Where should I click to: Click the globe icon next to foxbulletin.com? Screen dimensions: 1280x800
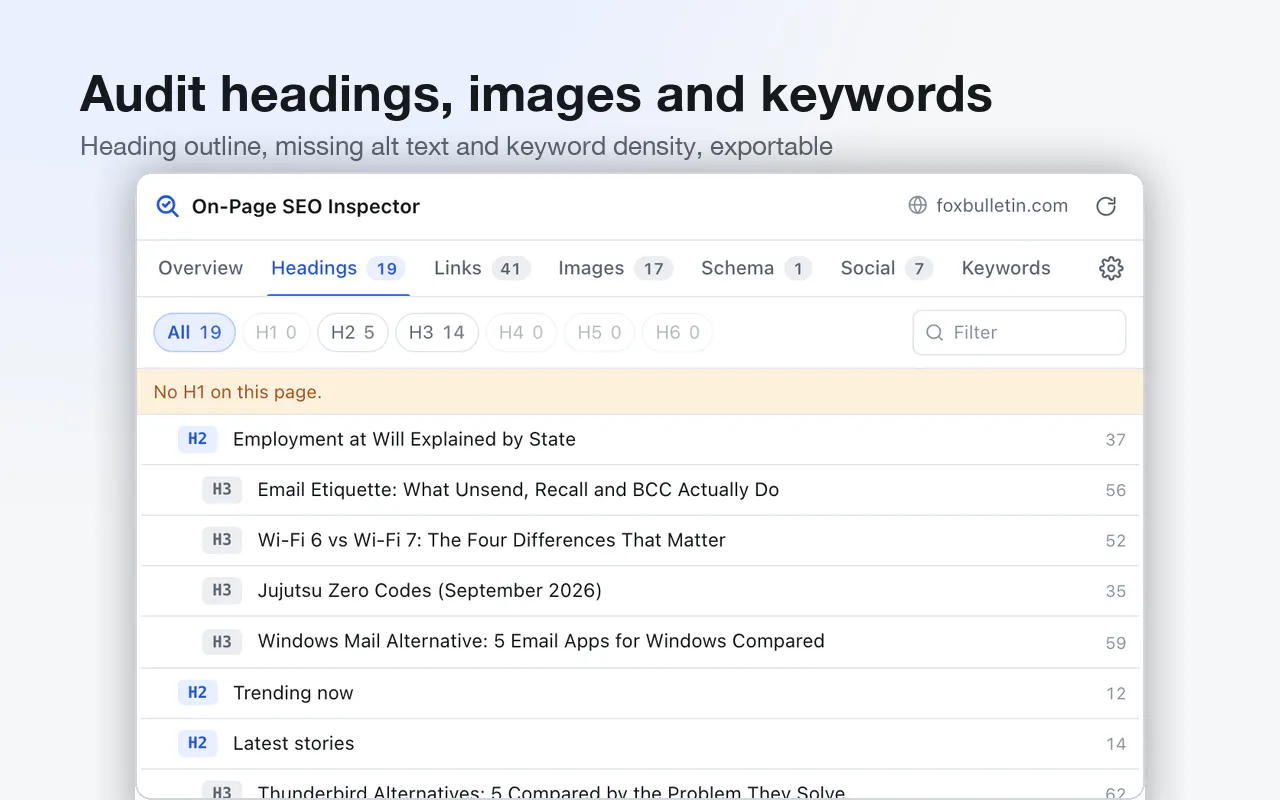tap(917, 206)
